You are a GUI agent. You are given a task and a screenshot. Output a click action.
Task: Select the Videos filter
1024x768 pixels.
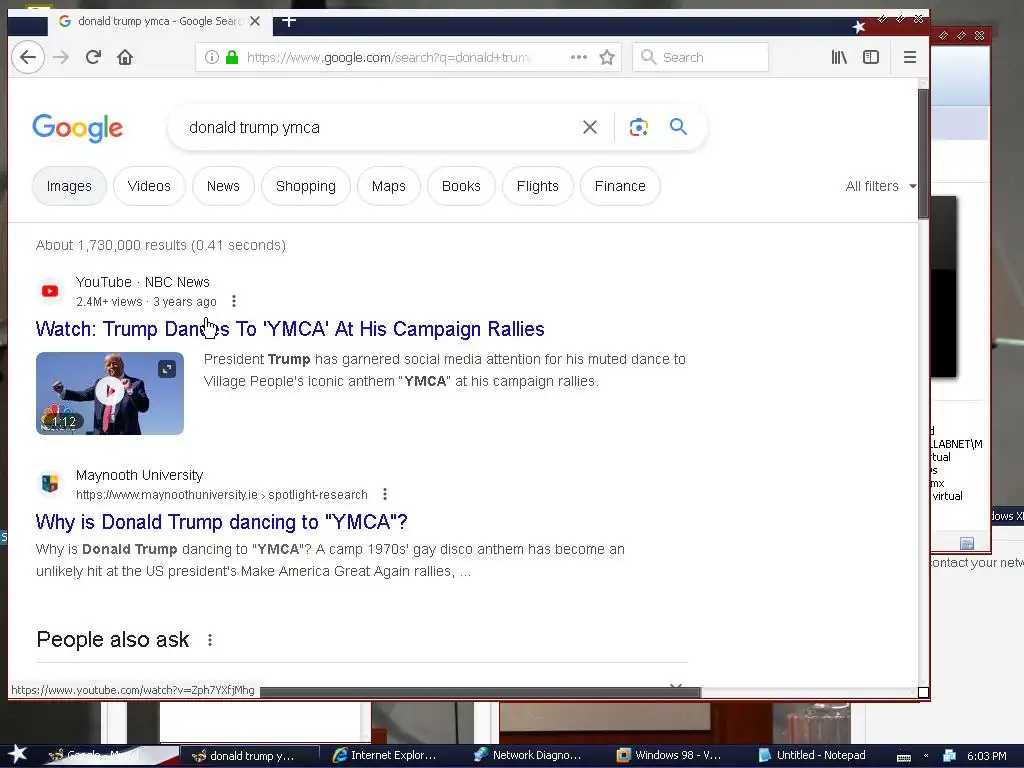click(149, 186)
